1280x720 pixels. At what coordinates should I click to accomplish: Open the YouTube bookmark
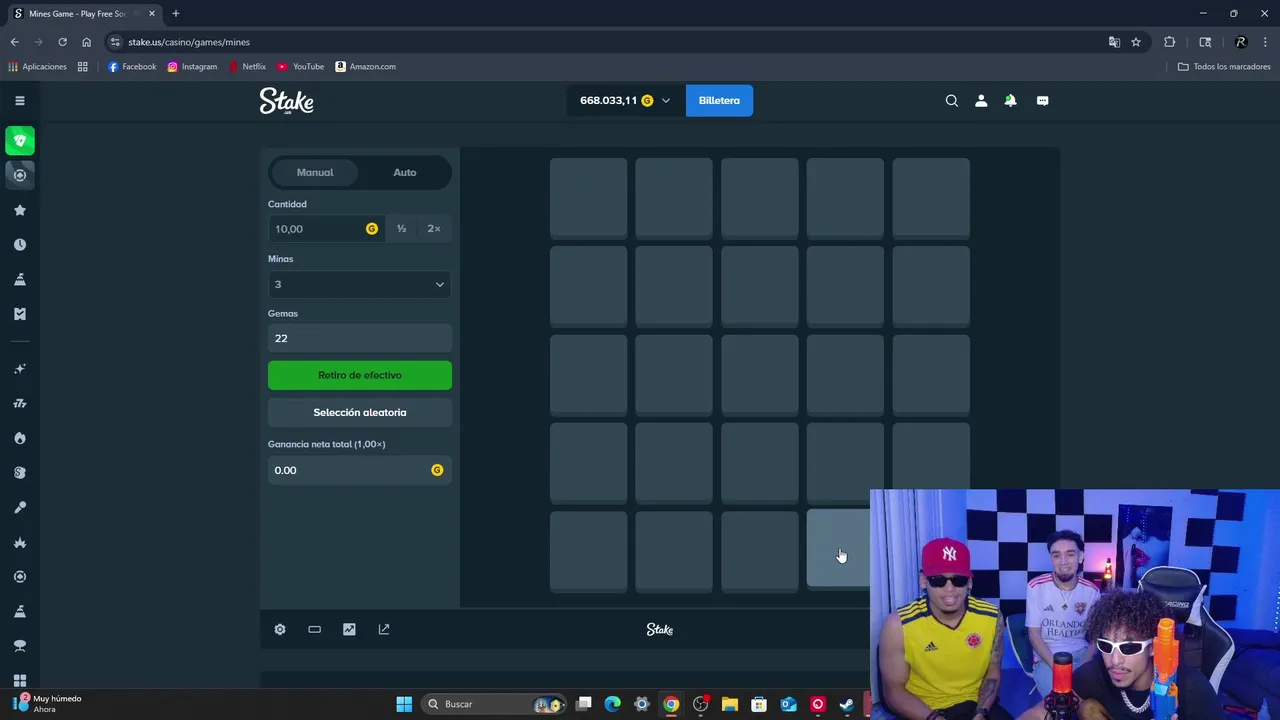[301, 66]
